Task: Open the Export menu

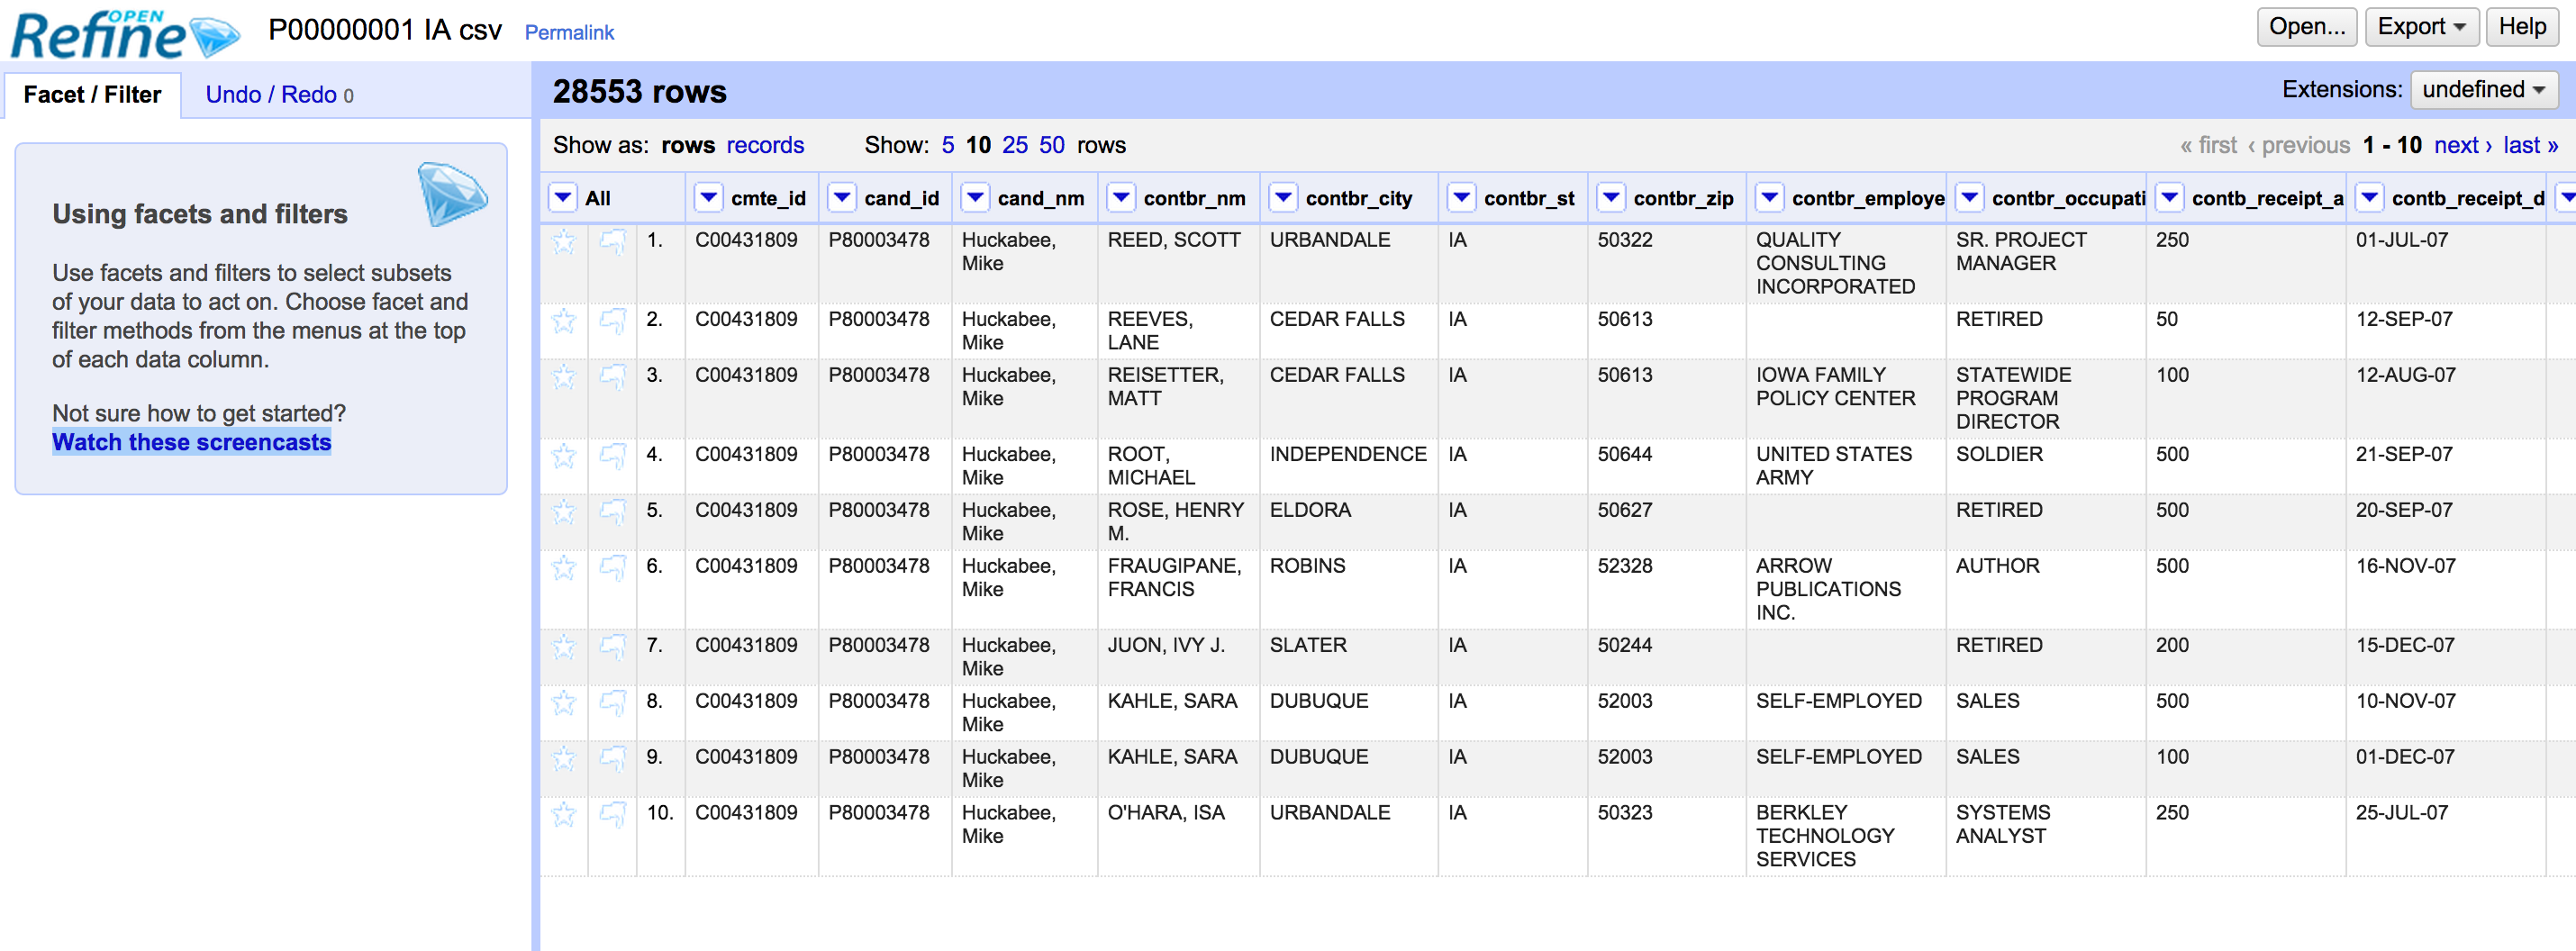Action: [2421, 27]
